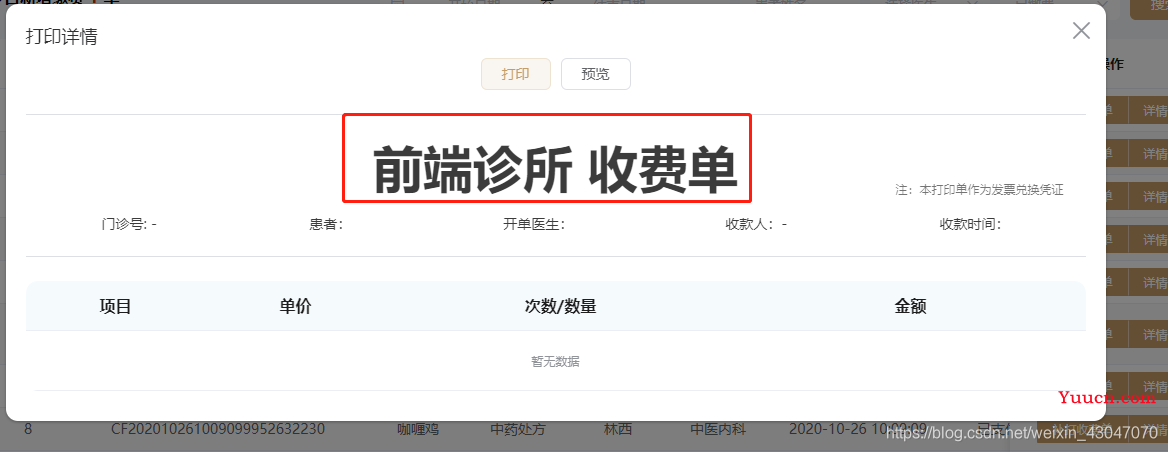
Task: Click the 暂无数据 empty table message
Action: pos(555,362)
